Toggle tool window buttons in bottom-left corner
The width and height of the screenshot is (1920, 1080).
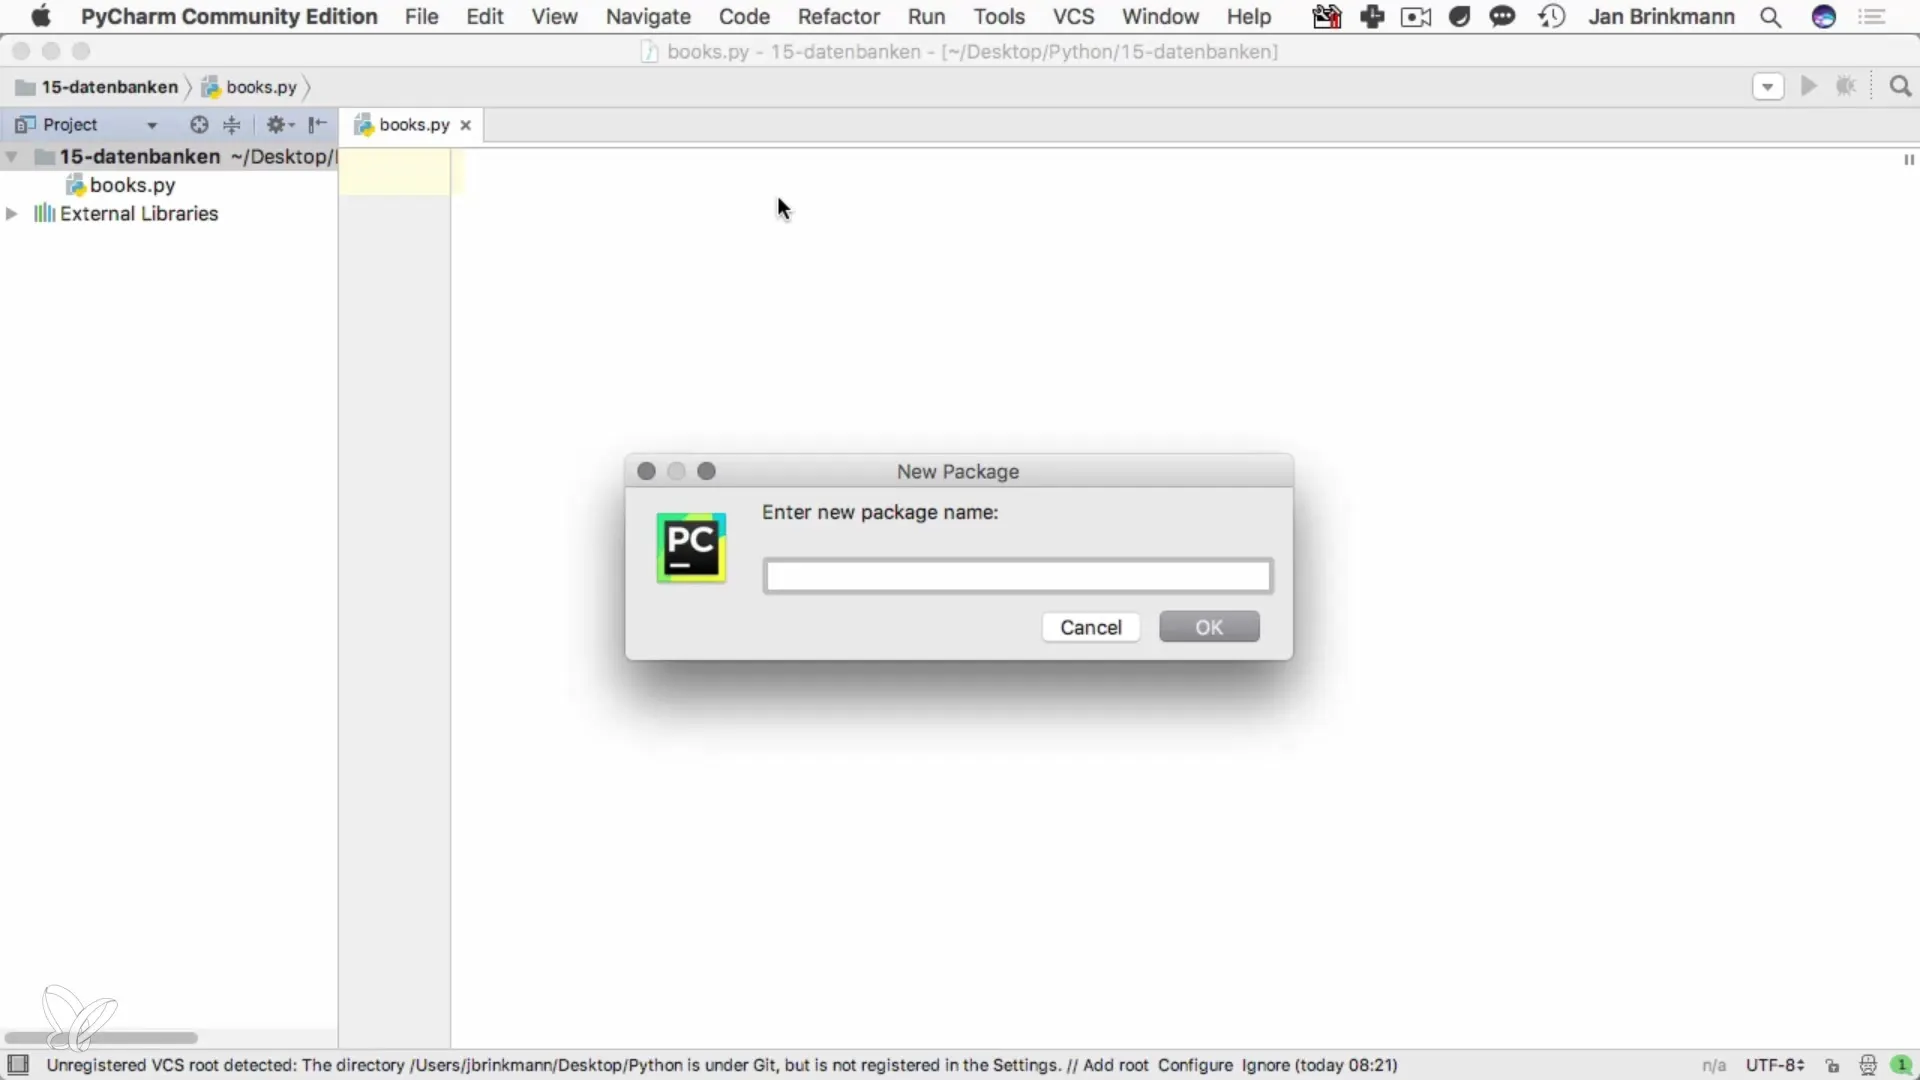18,1065
